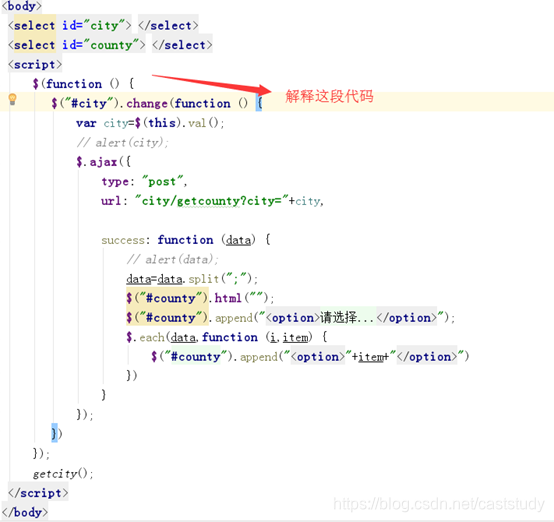Click the commented alert(city) line
The width and height of the screenshot is (554, 522).
click(123, 142)
